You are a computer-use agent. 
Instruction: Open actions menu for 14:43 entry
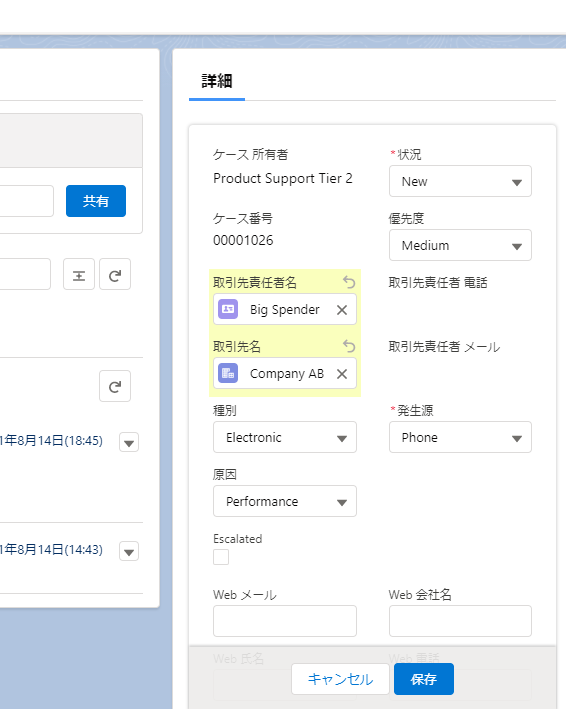pos(129,551)
